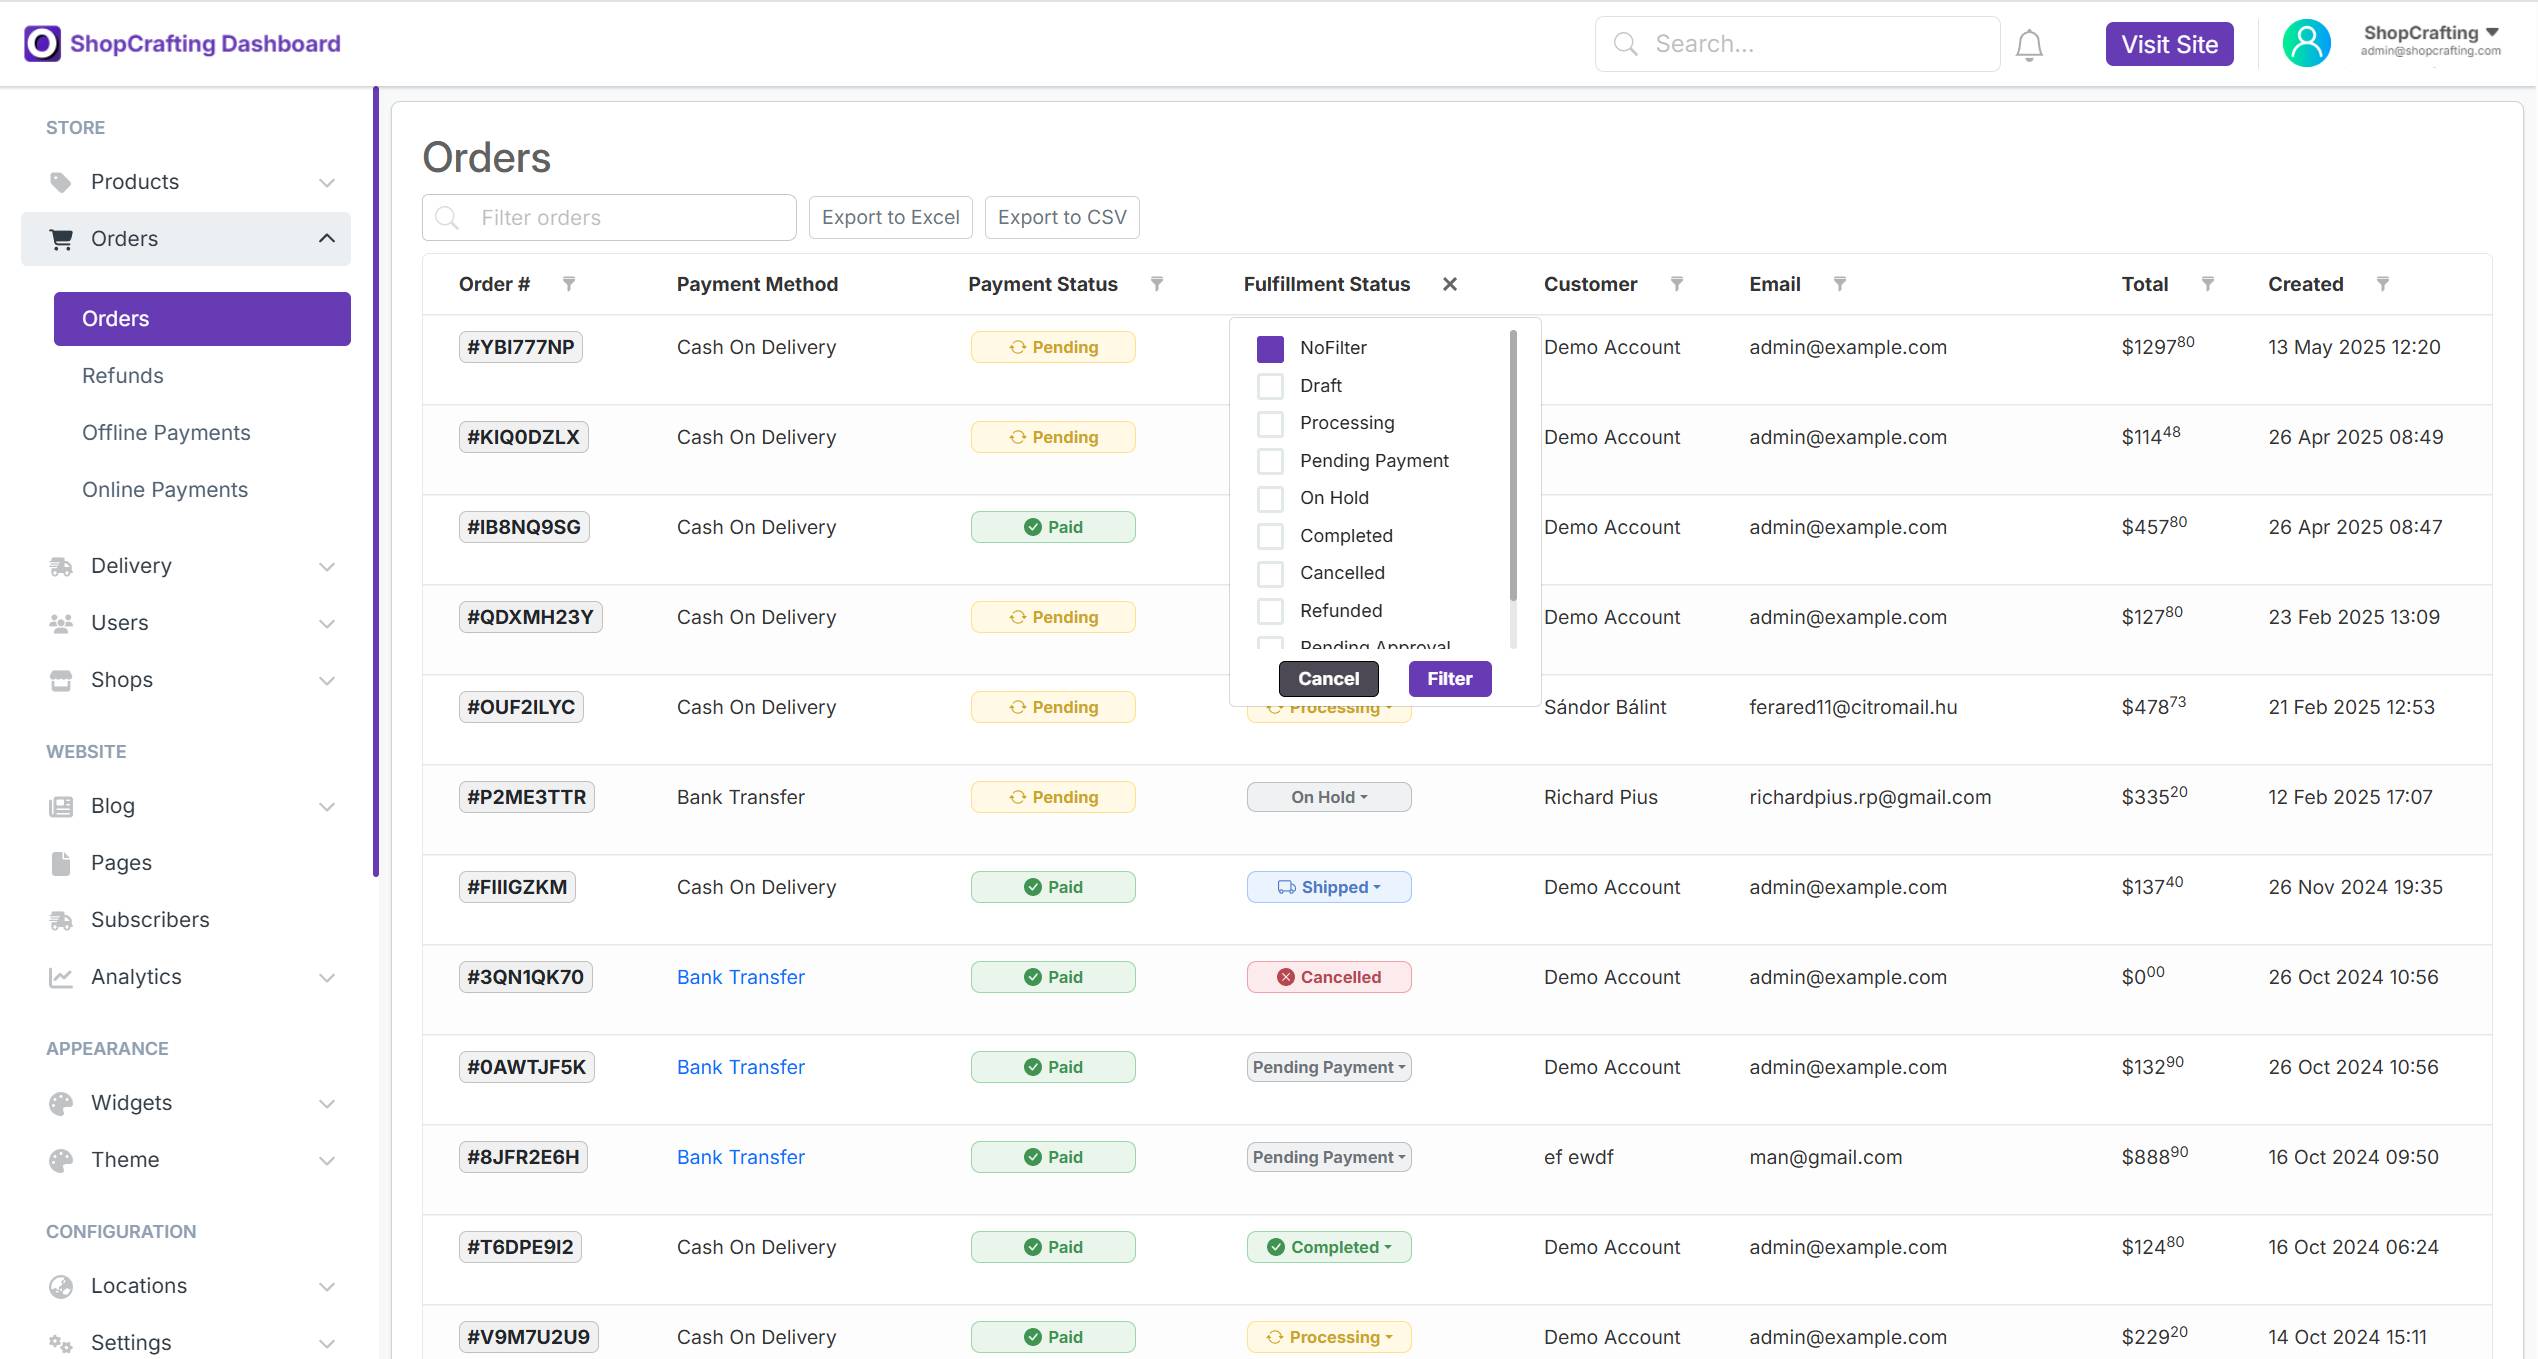The image size is (2538, 1359).
Task: Click the Customer column filter funnel
Action: click(1677, 284)
